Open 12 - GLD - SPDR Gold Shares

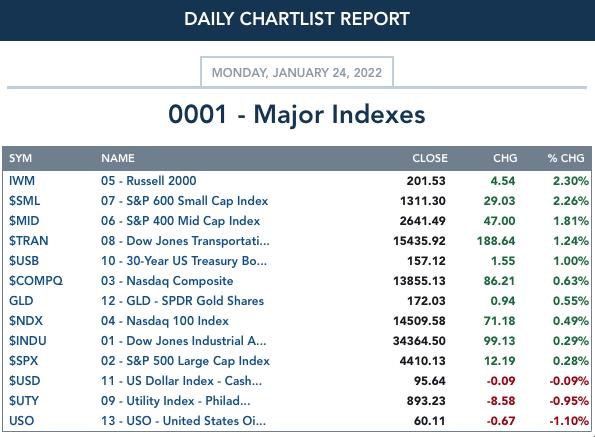182,301
